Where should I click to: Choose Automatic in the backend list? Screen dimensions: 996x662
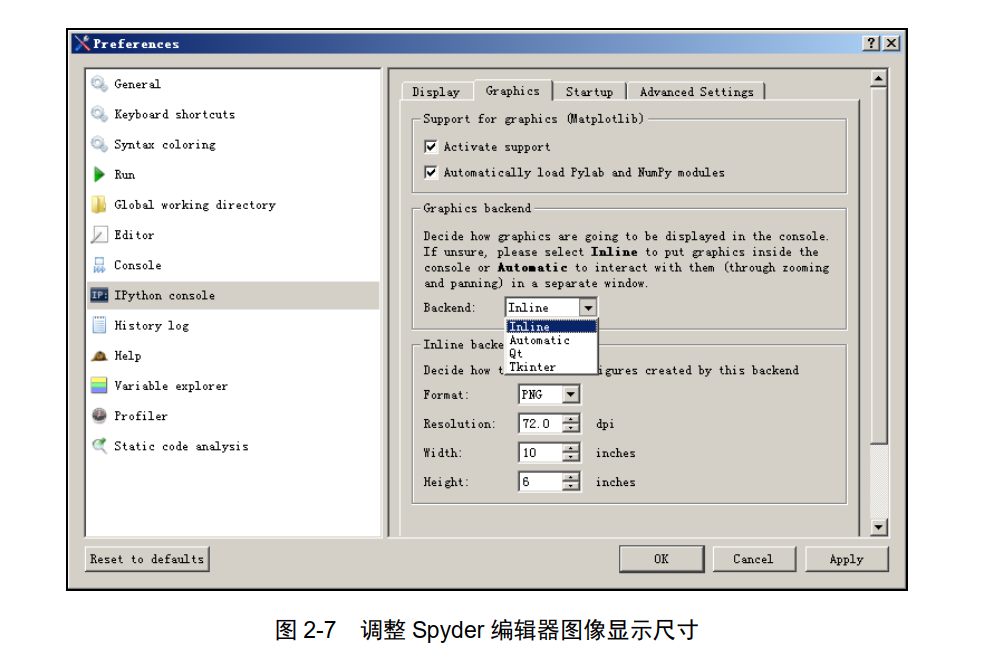tap(551, 340)
